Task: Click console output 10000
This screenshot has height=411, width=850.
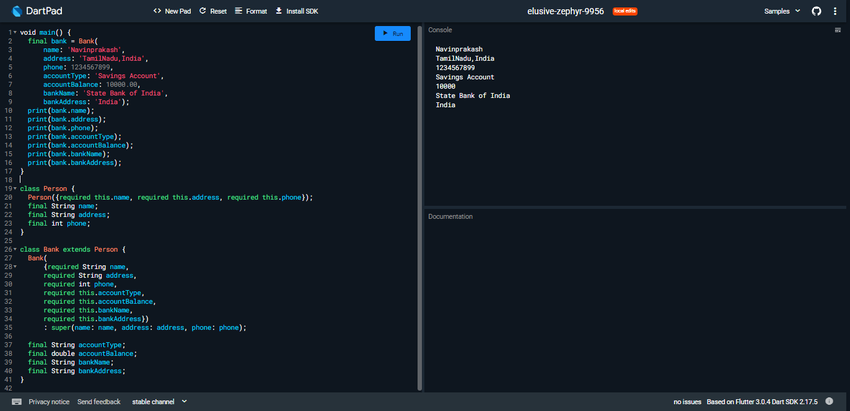Action: tap(446, 87)
